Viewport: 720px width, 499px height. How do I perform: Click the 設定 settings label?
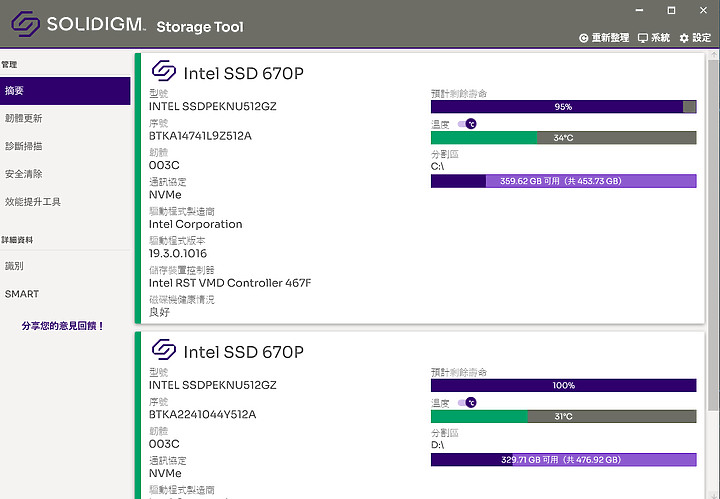[x=702, y=38]
